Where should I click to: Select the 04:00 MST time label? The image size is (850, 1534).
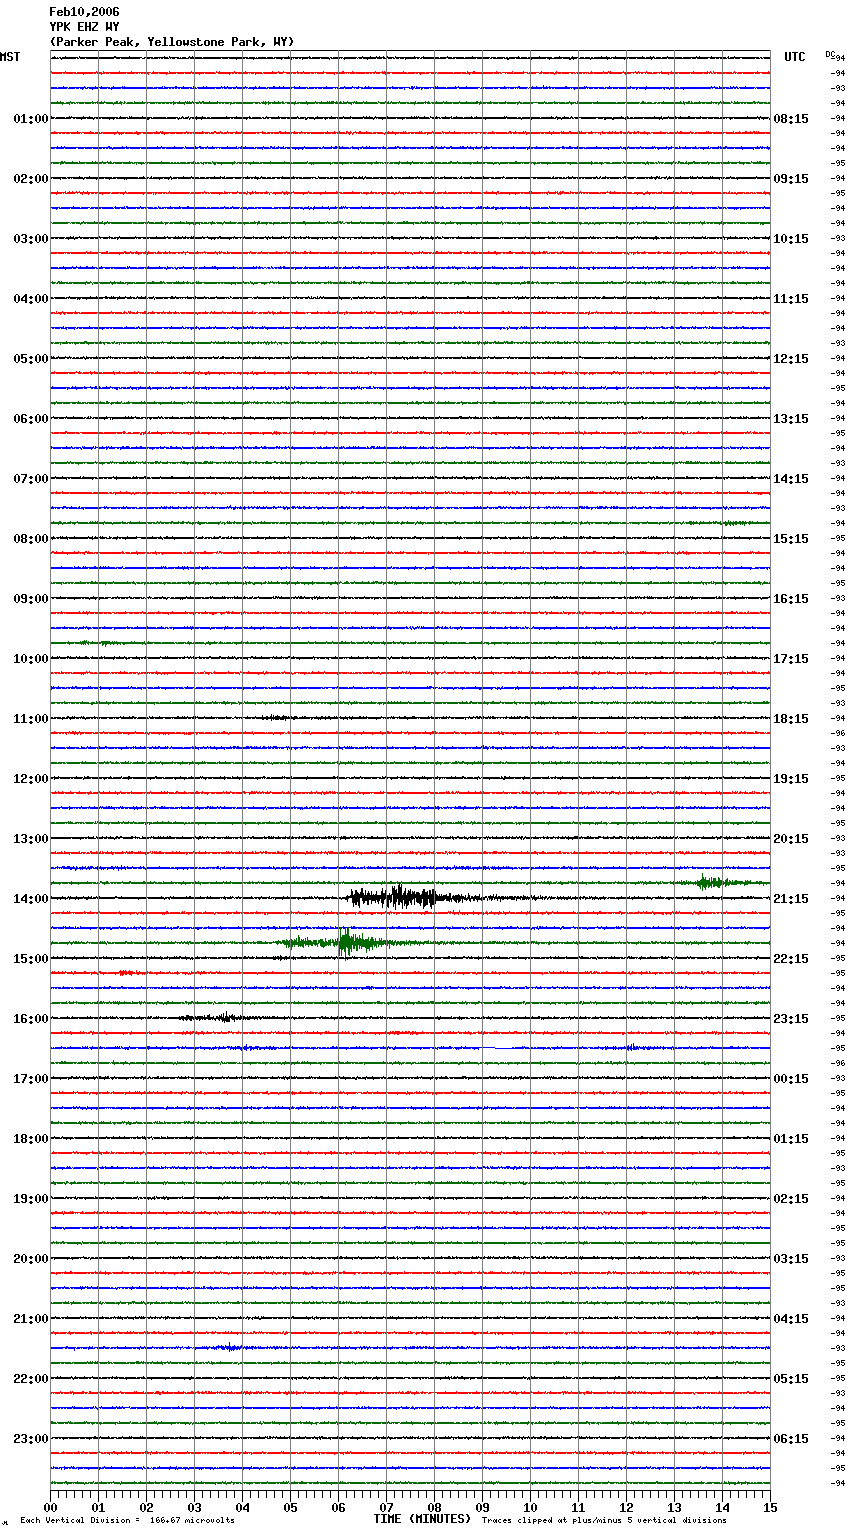coord(31,299)
